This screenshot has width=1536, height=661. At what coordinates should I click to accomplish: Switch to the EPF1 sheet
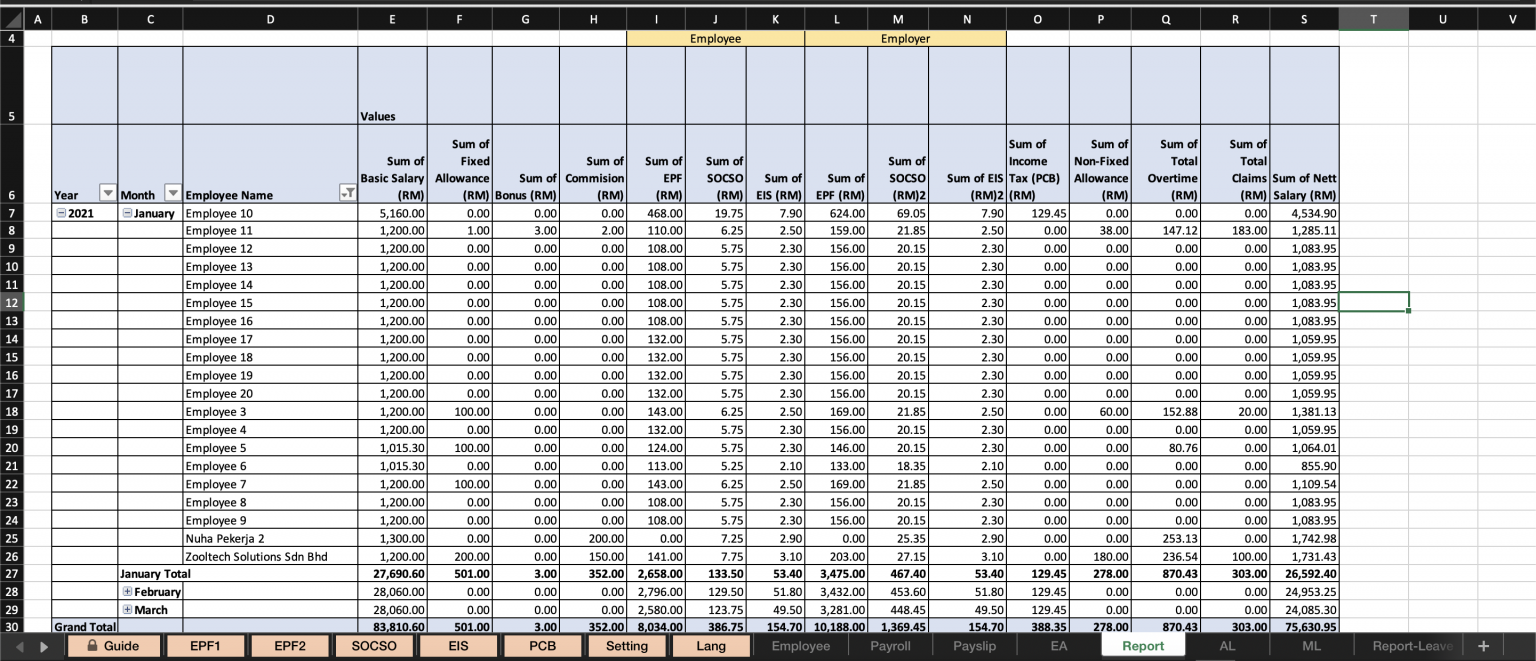click(205, 646)
